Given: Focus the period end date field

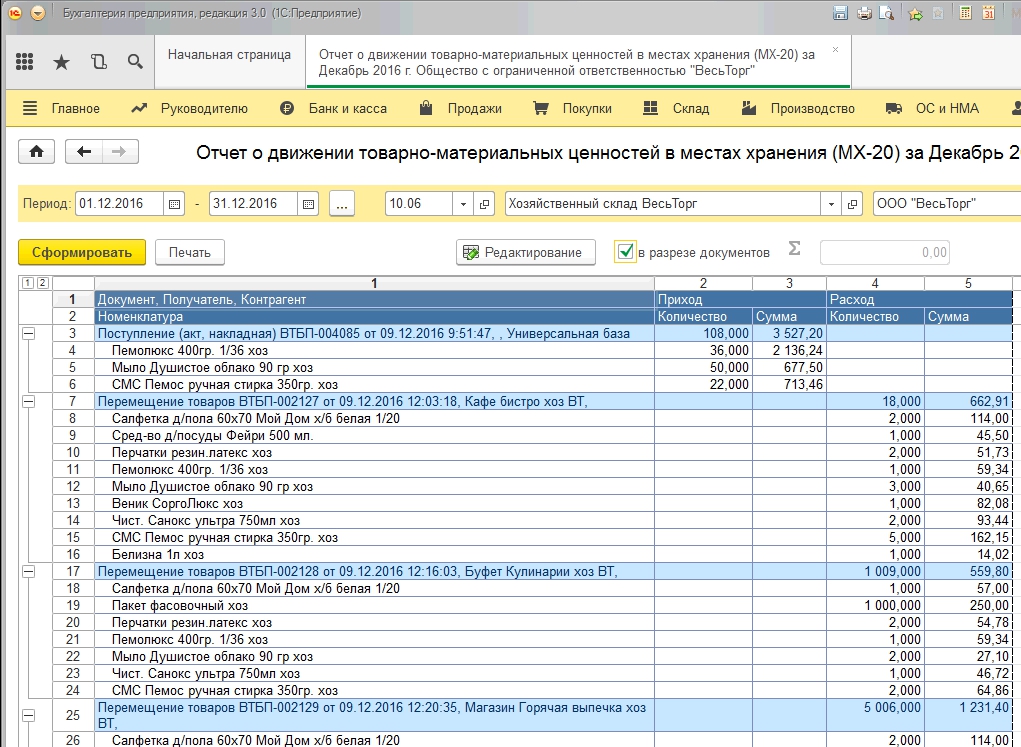Looking at the screenshot, I should [253, 204].
